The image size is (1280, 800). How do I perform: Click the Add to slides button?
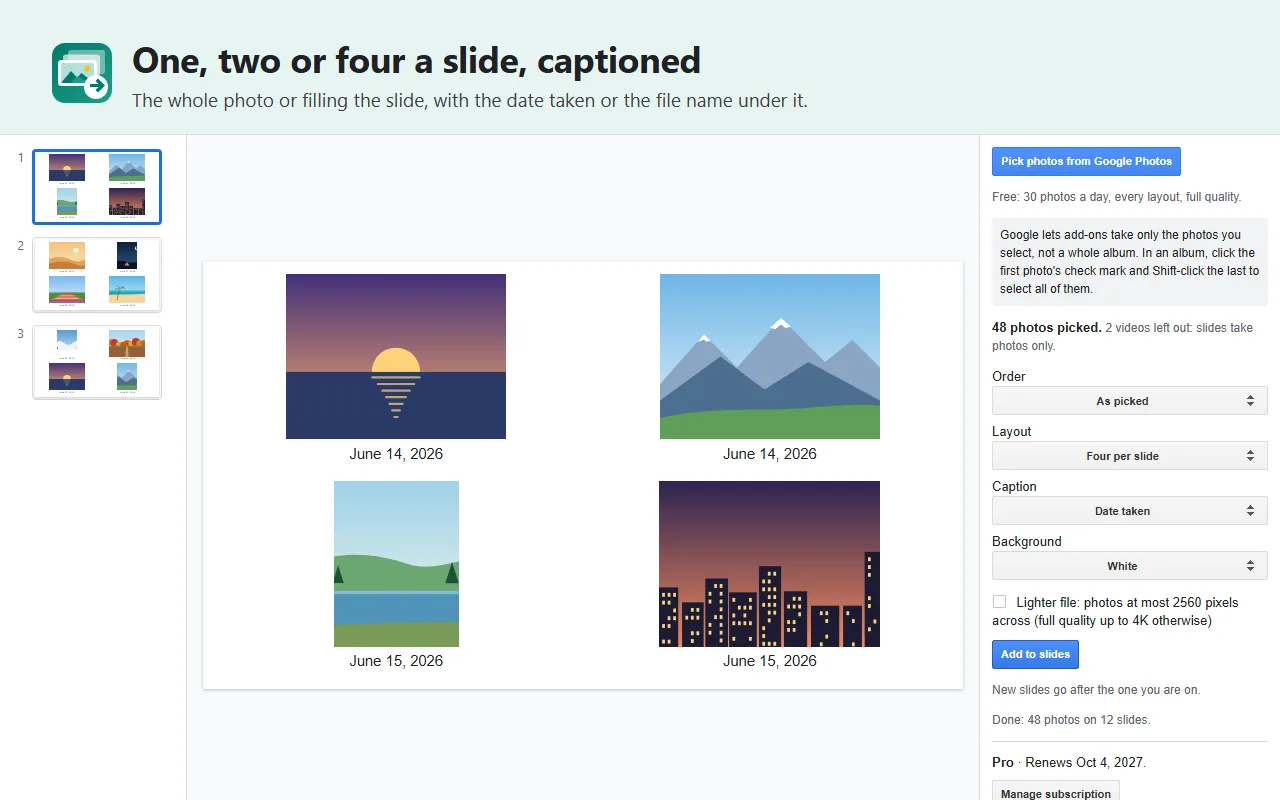[x=1035, y=654]
